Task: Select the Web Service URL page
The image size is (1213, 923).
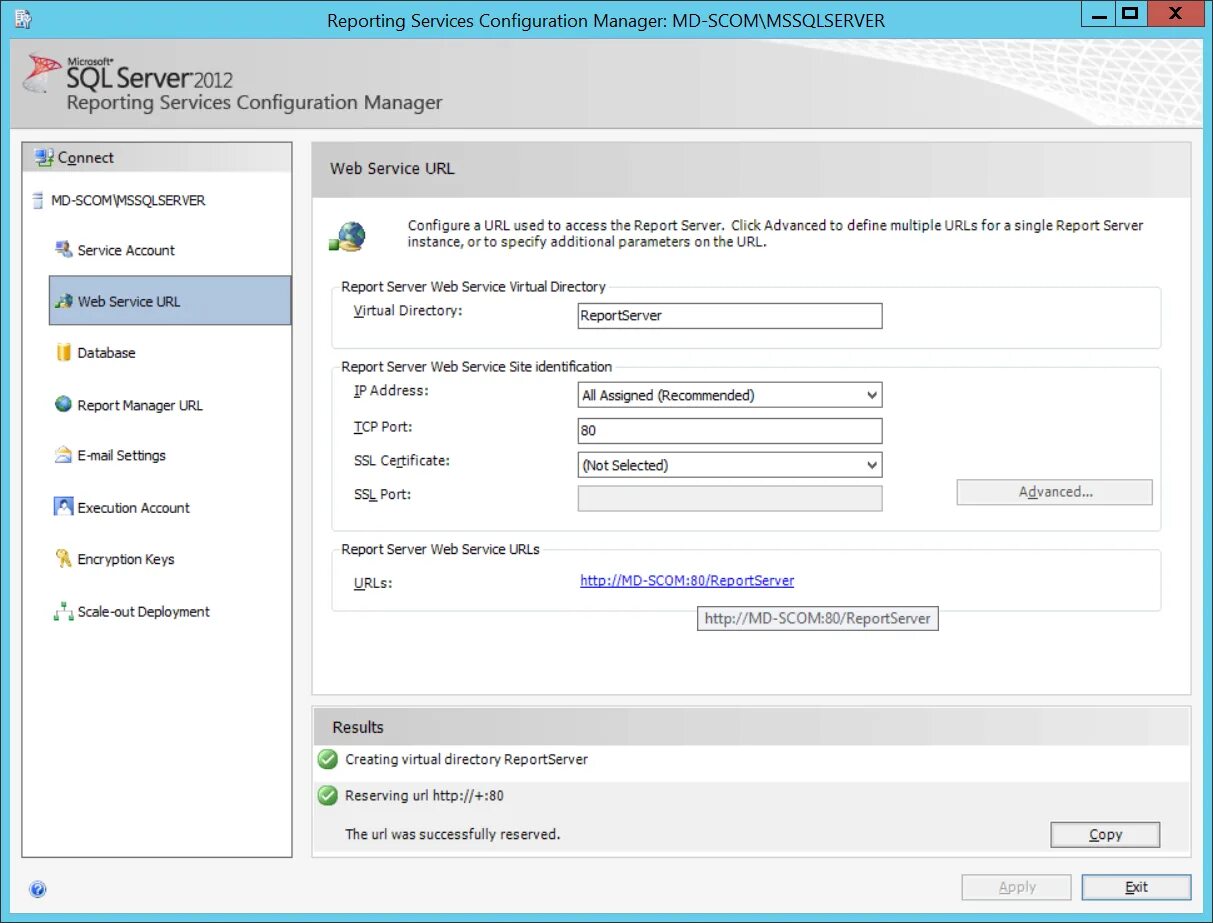Action: pos(170,301)
